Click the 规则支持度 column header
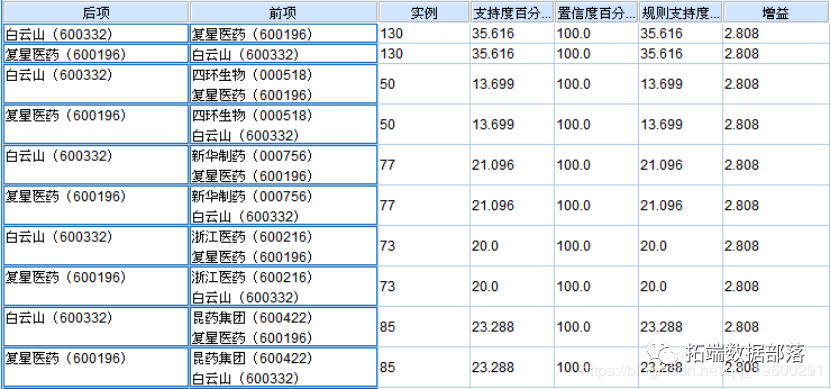Image resolution: width=831 pixels, height=389 pixels. pyautogui.click(x=680, y=12)
